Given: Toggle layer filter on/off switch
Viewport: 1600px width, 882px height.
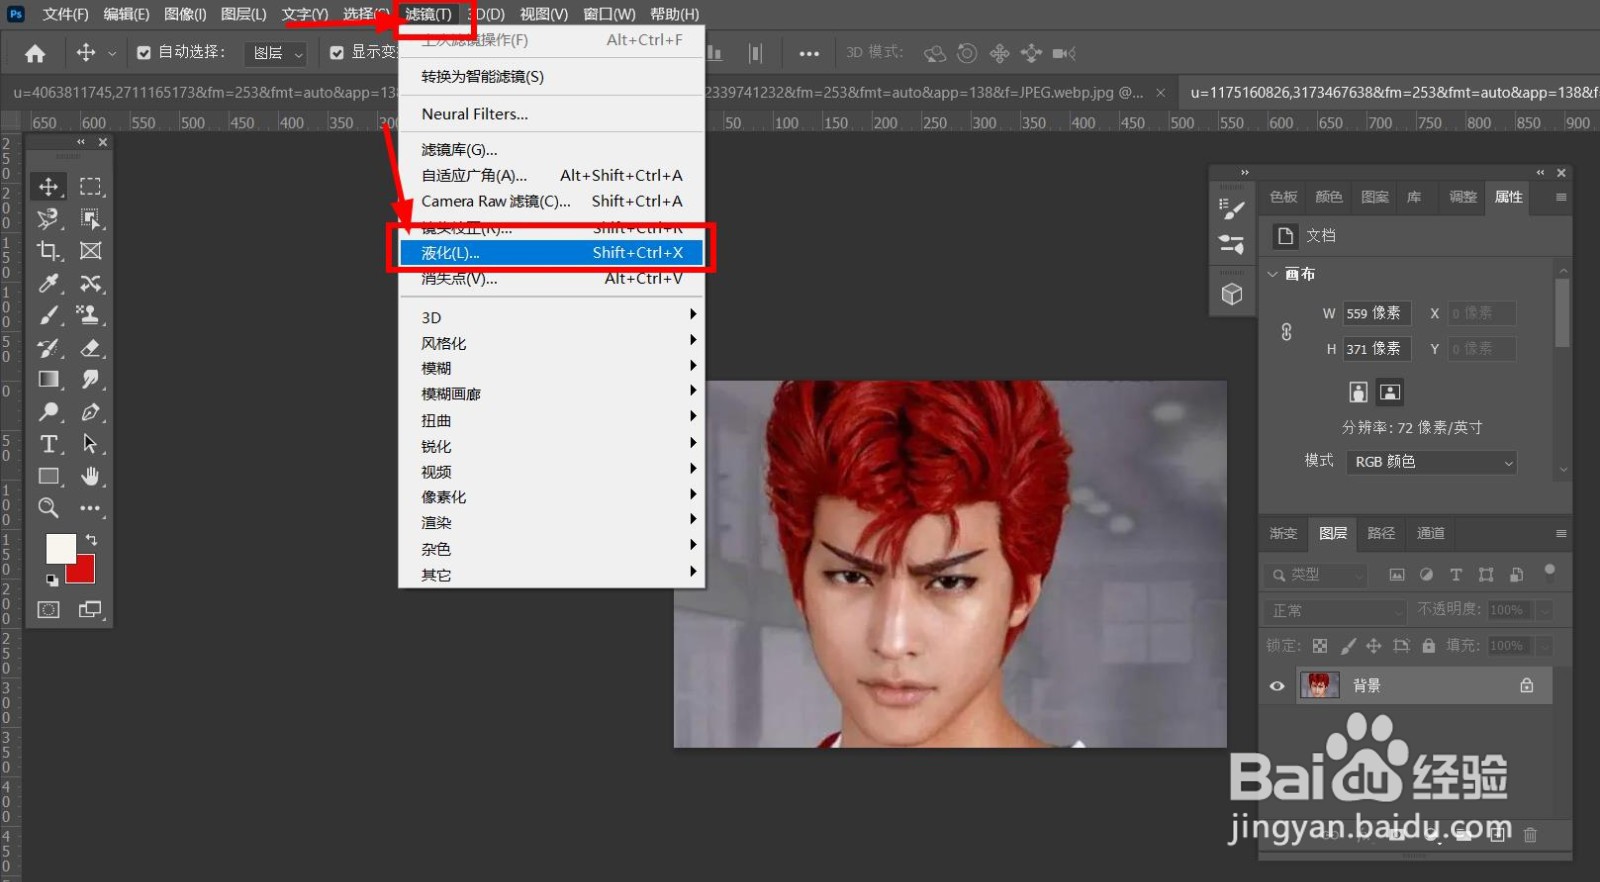Looking at the screenshot, I should pos(1550,572).
